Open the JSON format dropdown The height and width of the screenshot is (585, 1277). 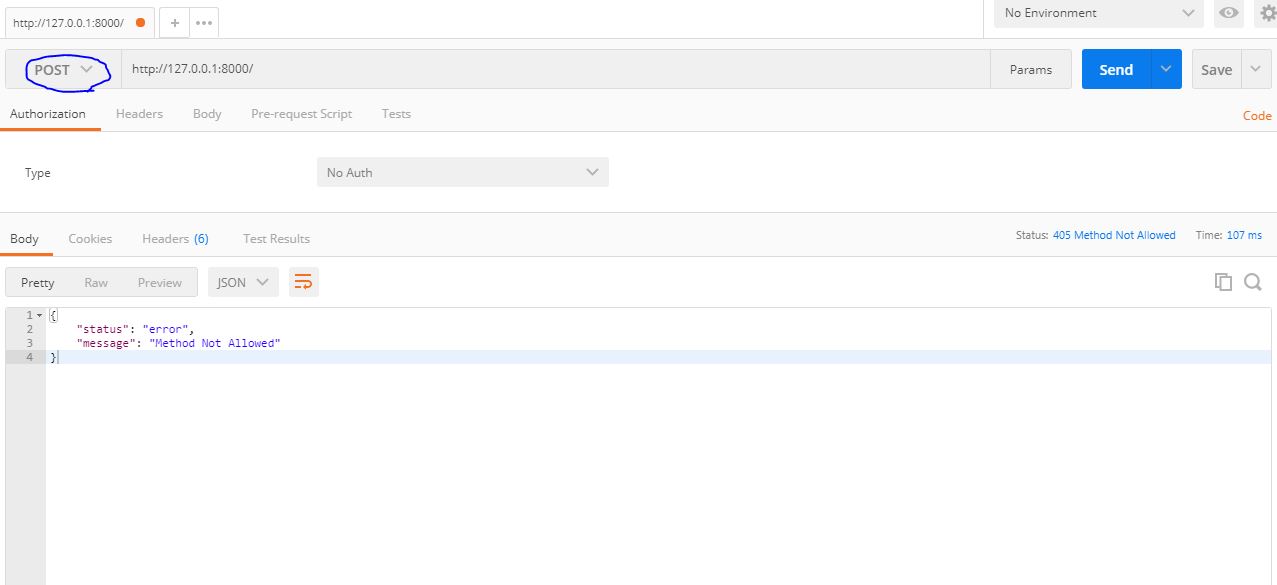click(243, 283)
